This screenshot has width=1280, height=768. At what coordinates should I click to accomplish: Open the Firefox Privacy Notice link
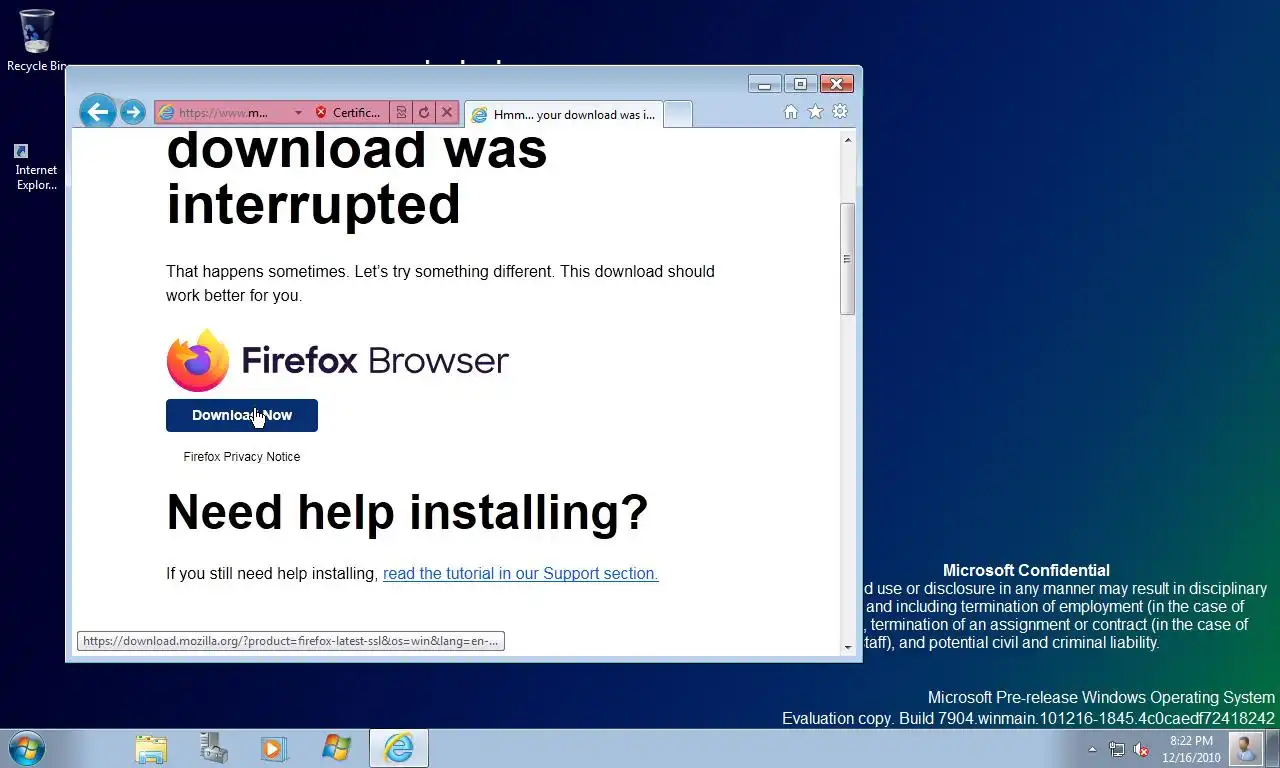pyautogui.click(x=242, y=457)
